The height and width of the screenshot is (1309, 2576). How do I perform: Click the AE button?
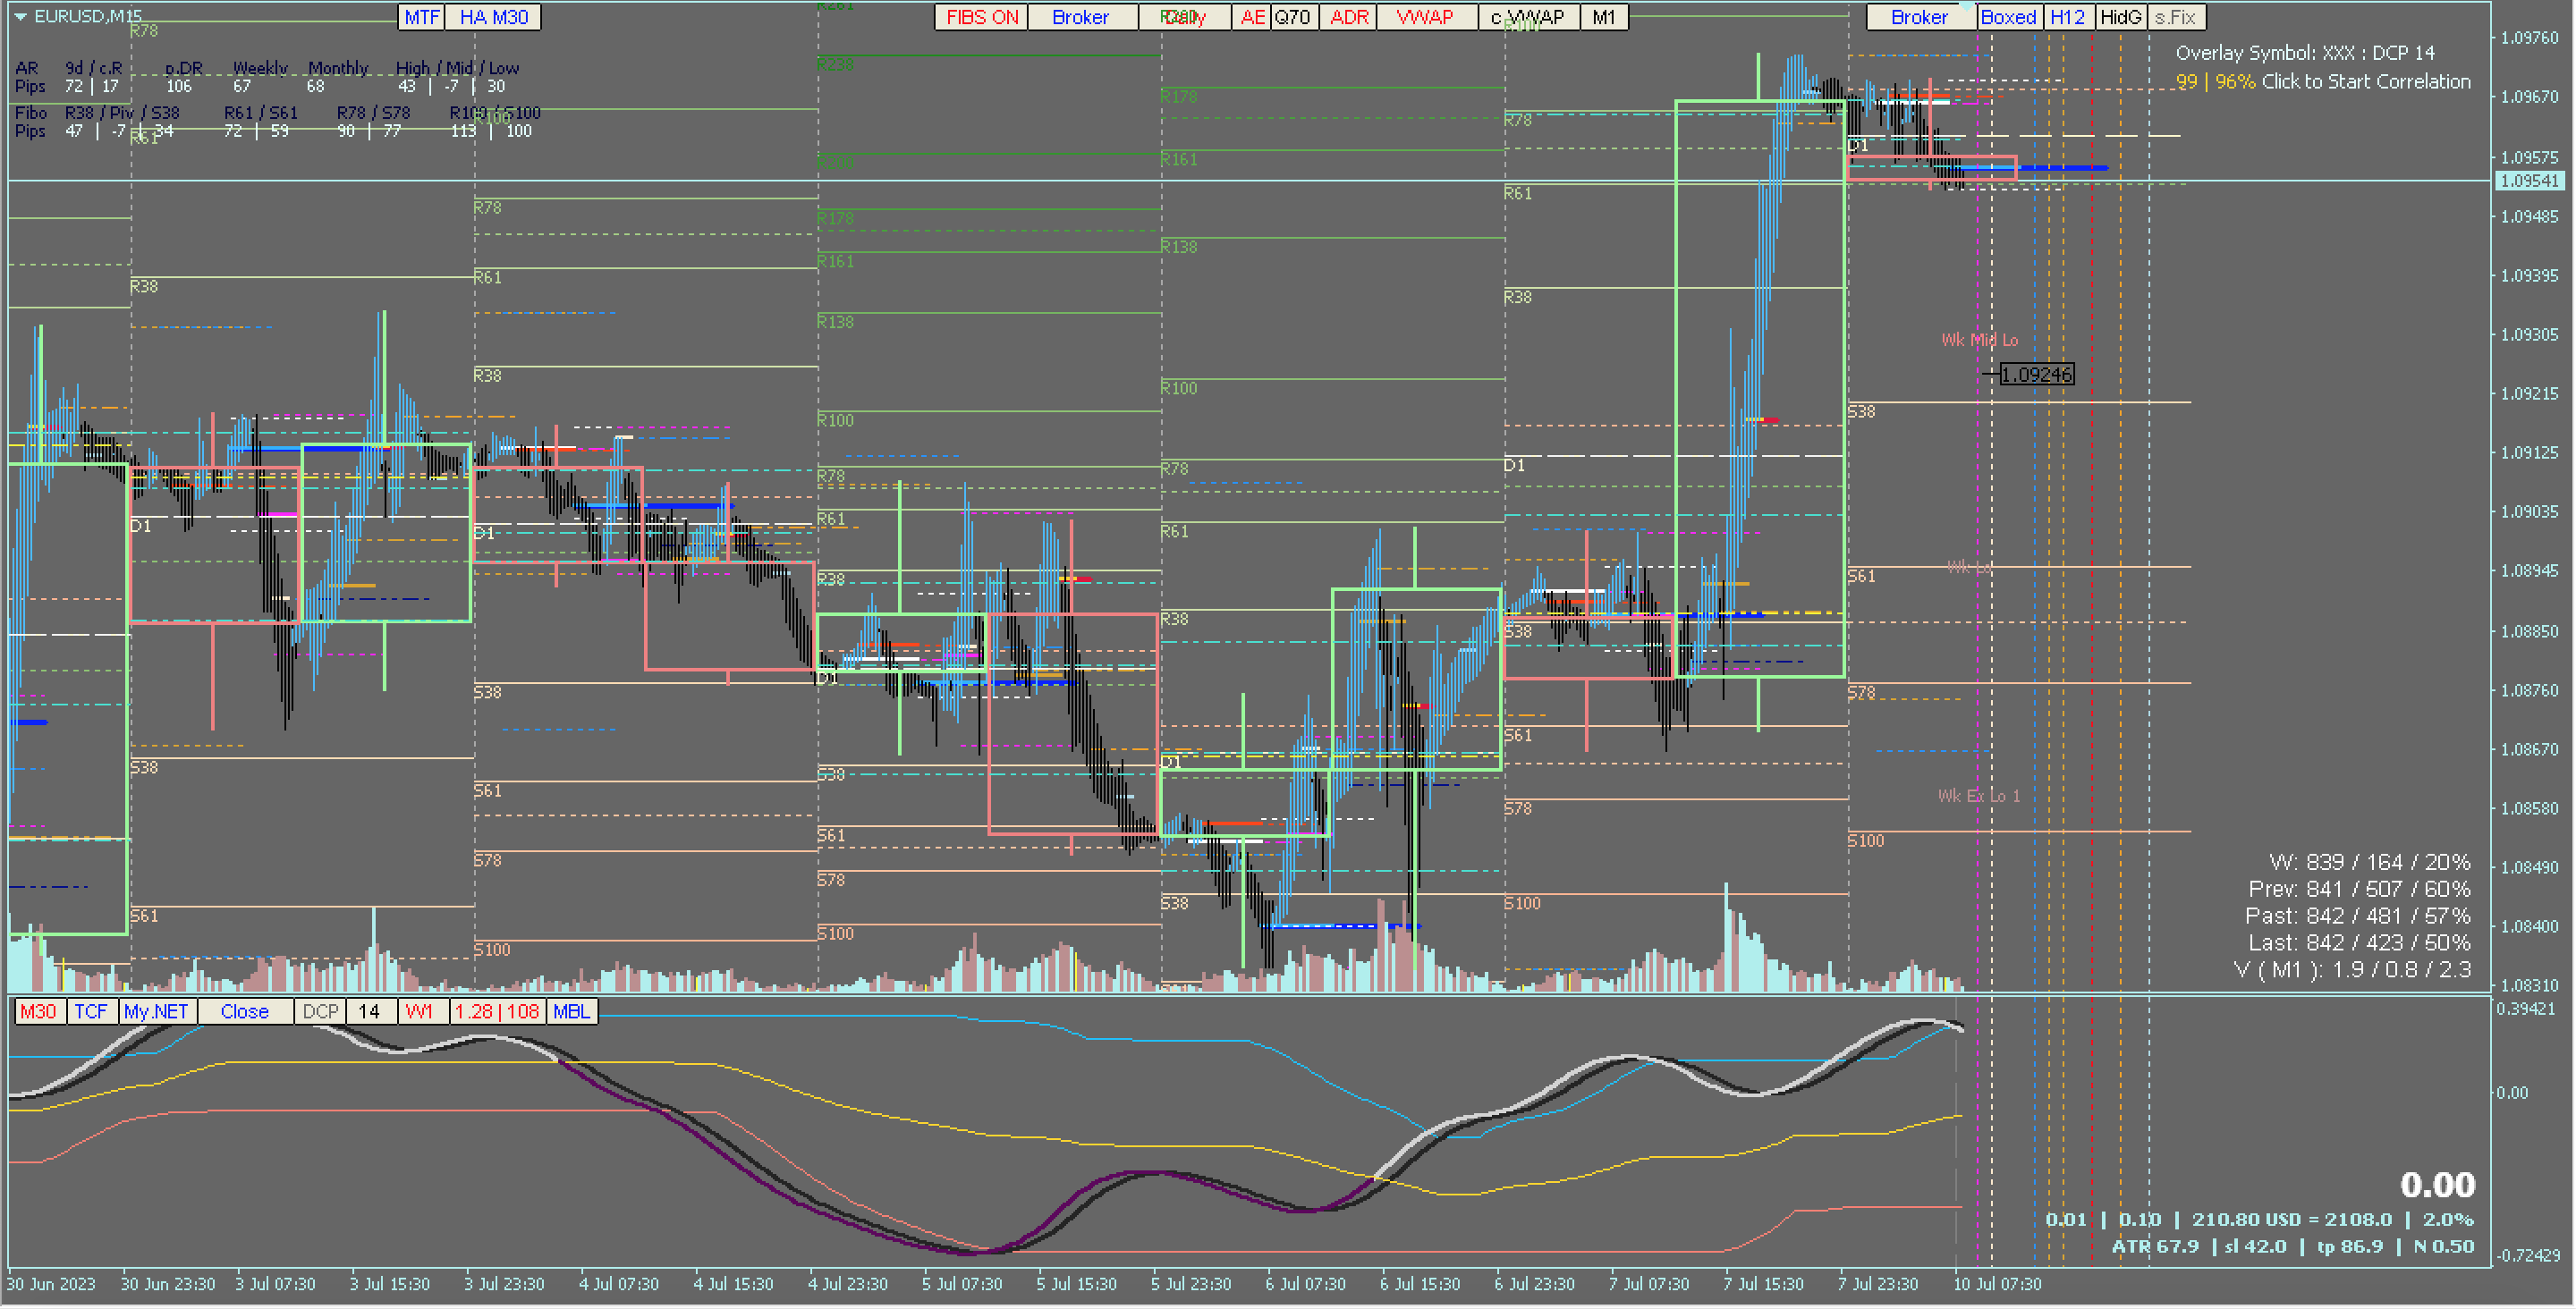pos(1251,17)
